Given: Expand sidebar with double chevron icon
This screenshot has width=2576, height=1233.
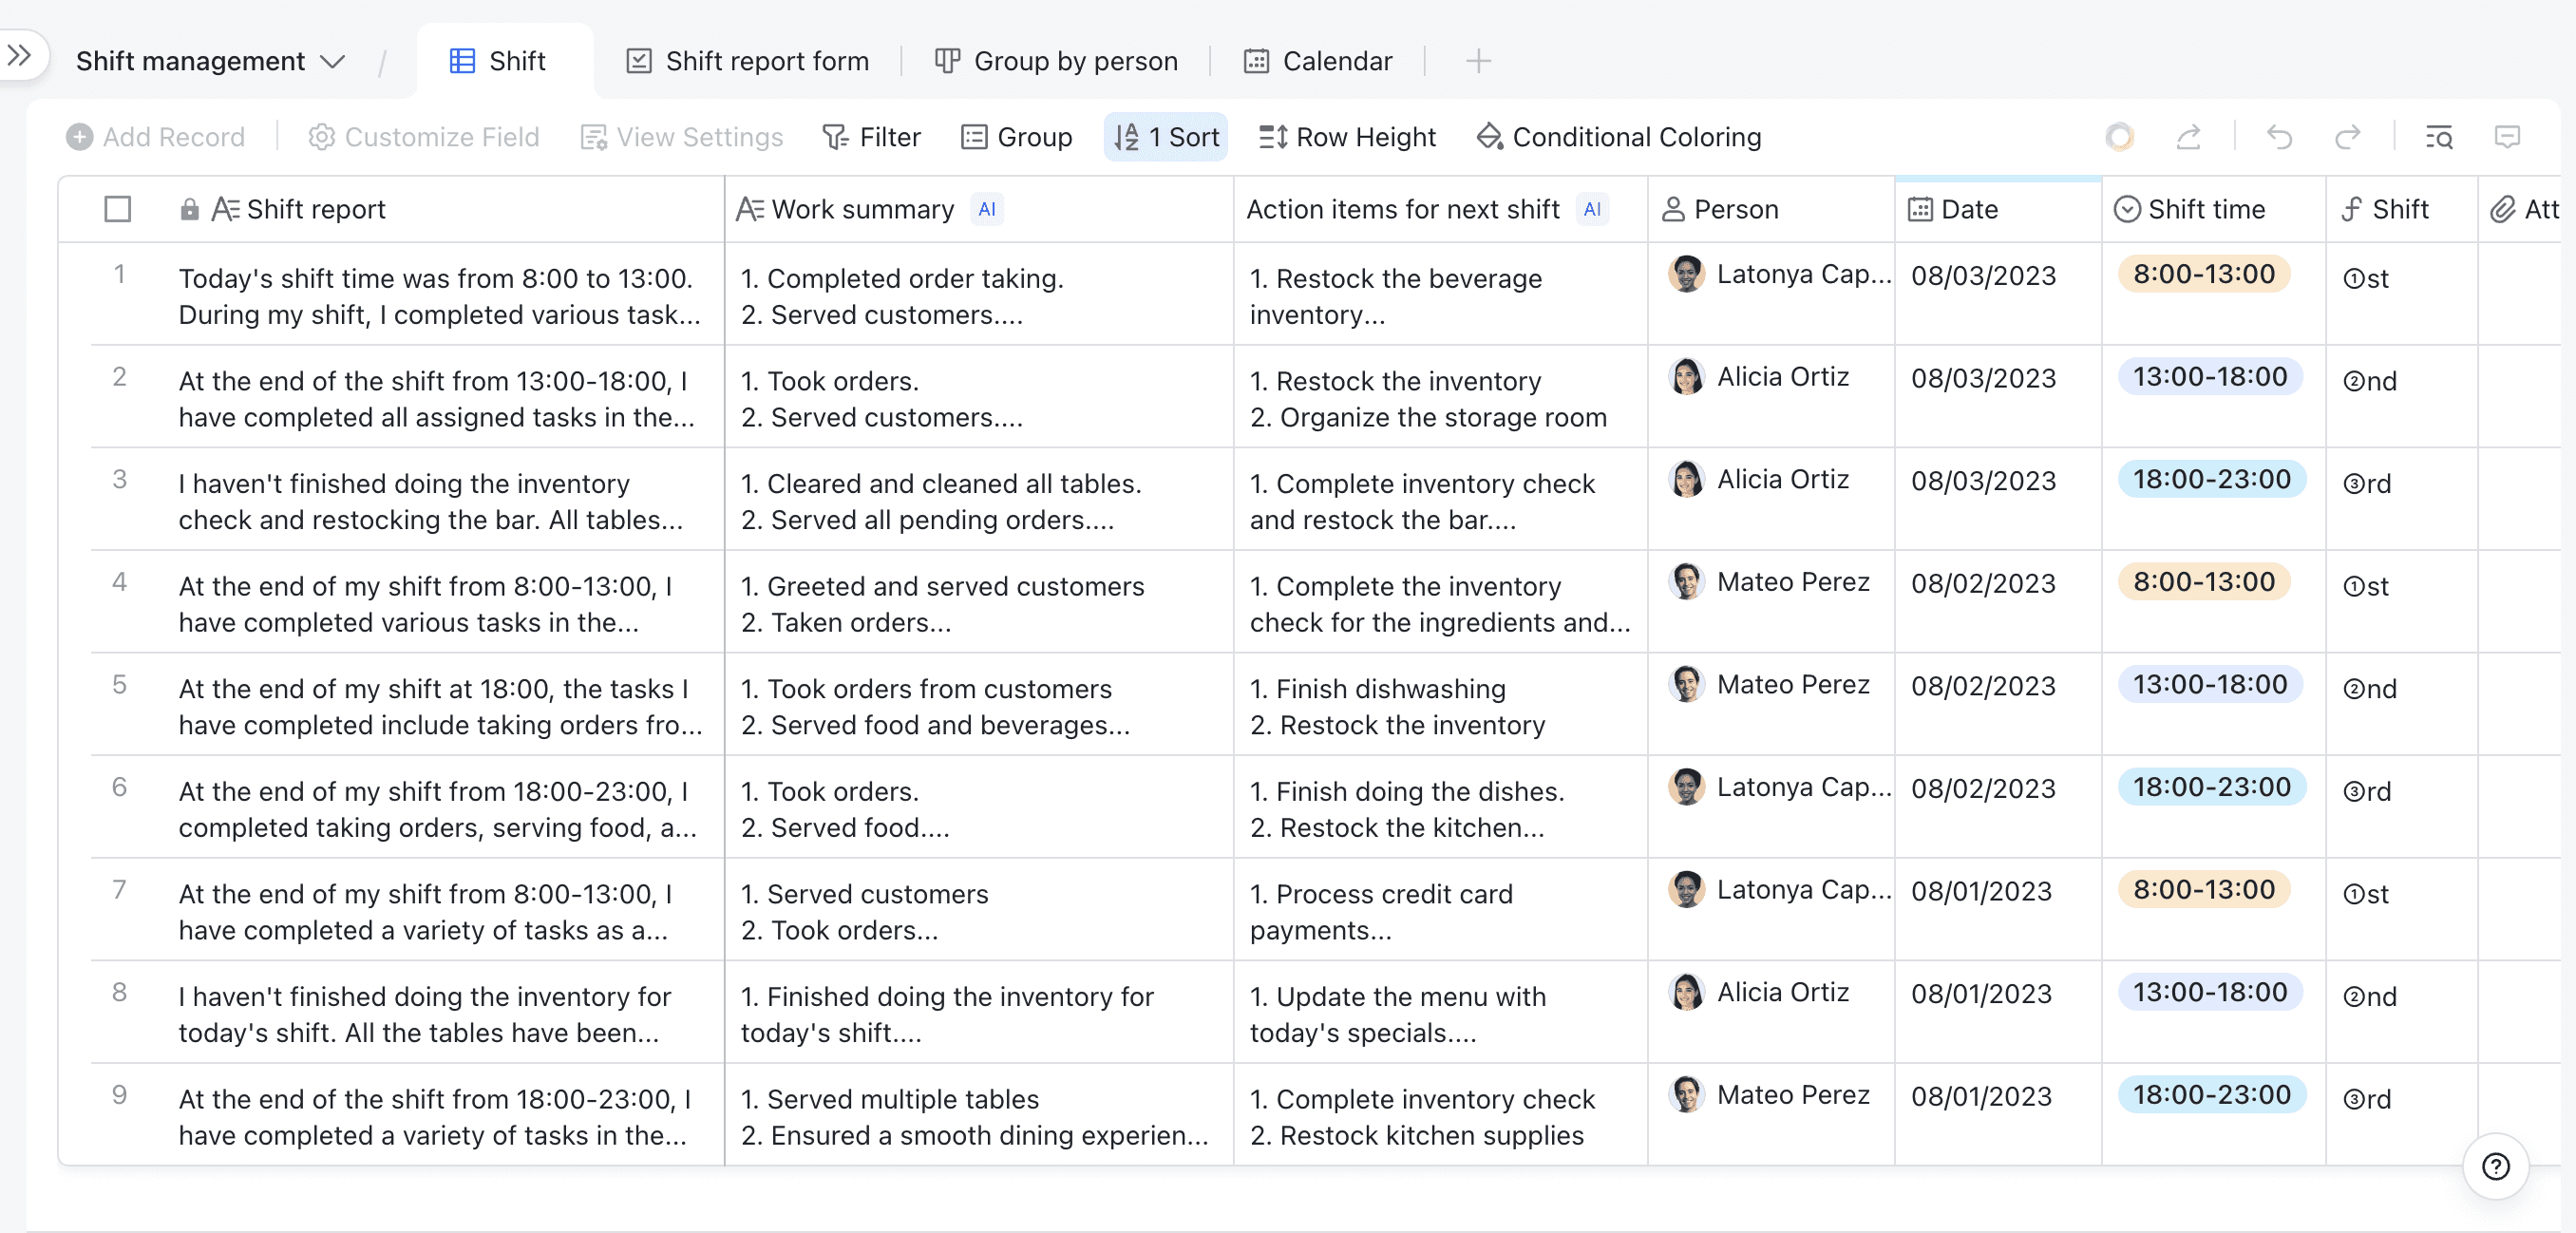Looking at the screenshot, I should pyautogui.click(x=19, y=55).
